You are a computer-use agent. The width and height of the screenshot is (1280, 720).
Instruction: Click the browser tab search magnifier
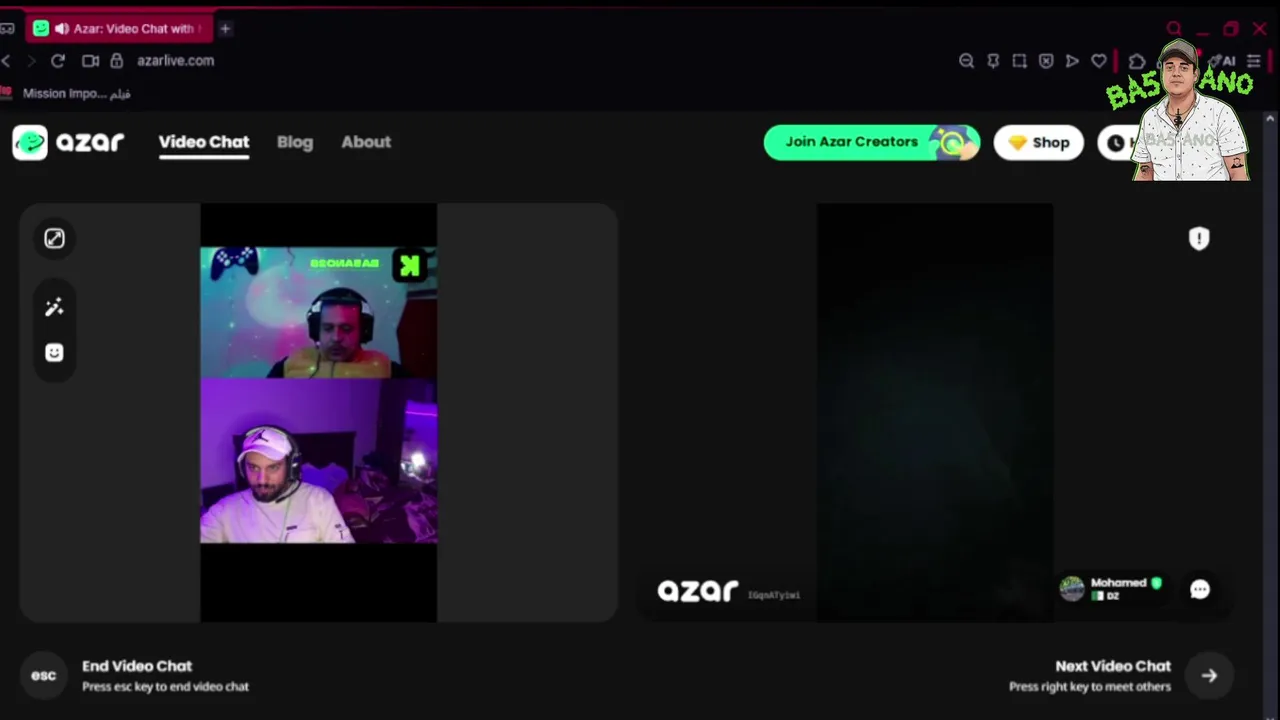[1175, 29]
